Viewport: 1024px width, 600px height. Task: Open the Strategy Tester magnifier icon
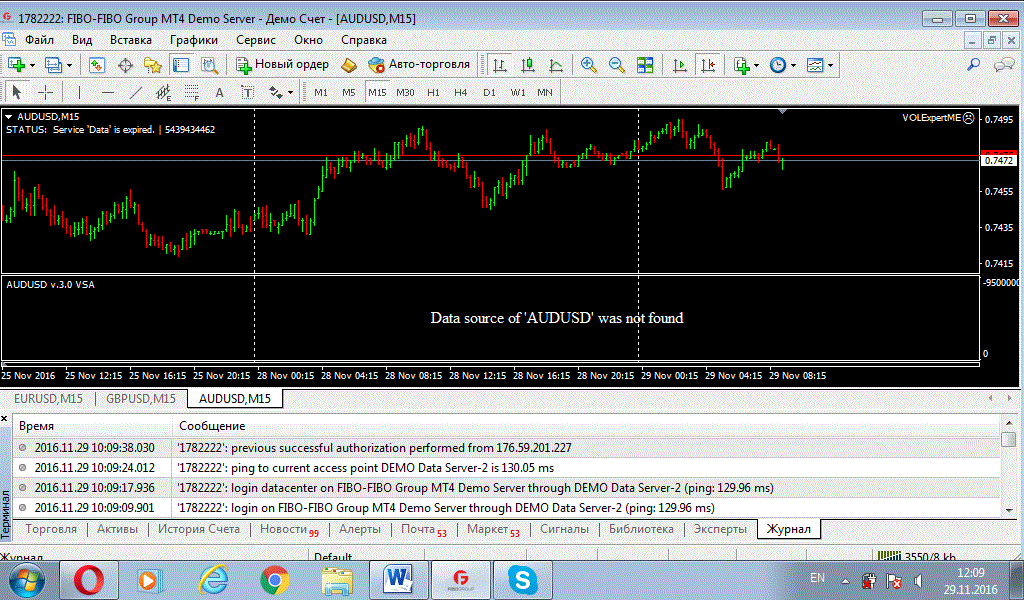209,65
